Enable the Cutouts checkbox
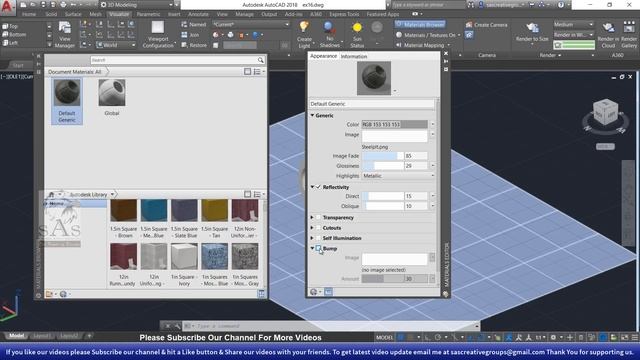 [x=318, y=228]
